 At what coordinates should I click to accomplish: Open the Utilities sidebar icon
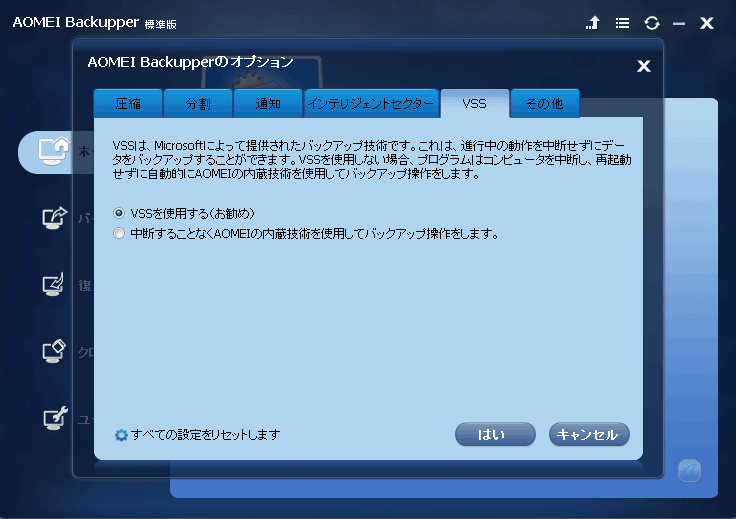(55, 418)
